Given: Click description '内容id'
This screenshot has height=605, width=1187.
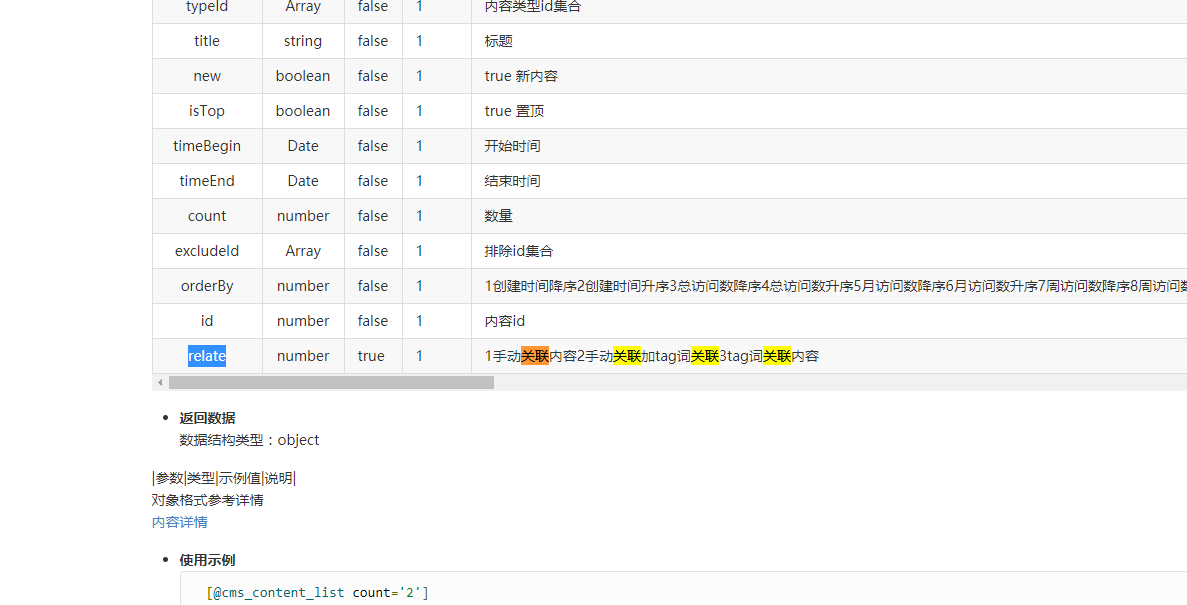Looking at the screenshot, I should coord(504,321).
